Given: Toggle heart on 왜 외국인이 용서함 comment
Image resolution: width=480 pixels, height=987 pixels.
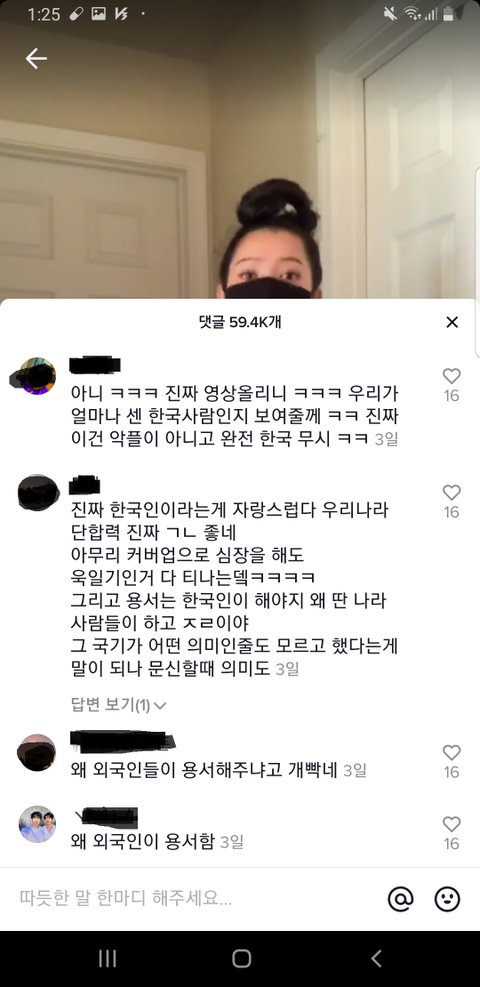Looking at the screenshot, I should click(x=451, y=824).
